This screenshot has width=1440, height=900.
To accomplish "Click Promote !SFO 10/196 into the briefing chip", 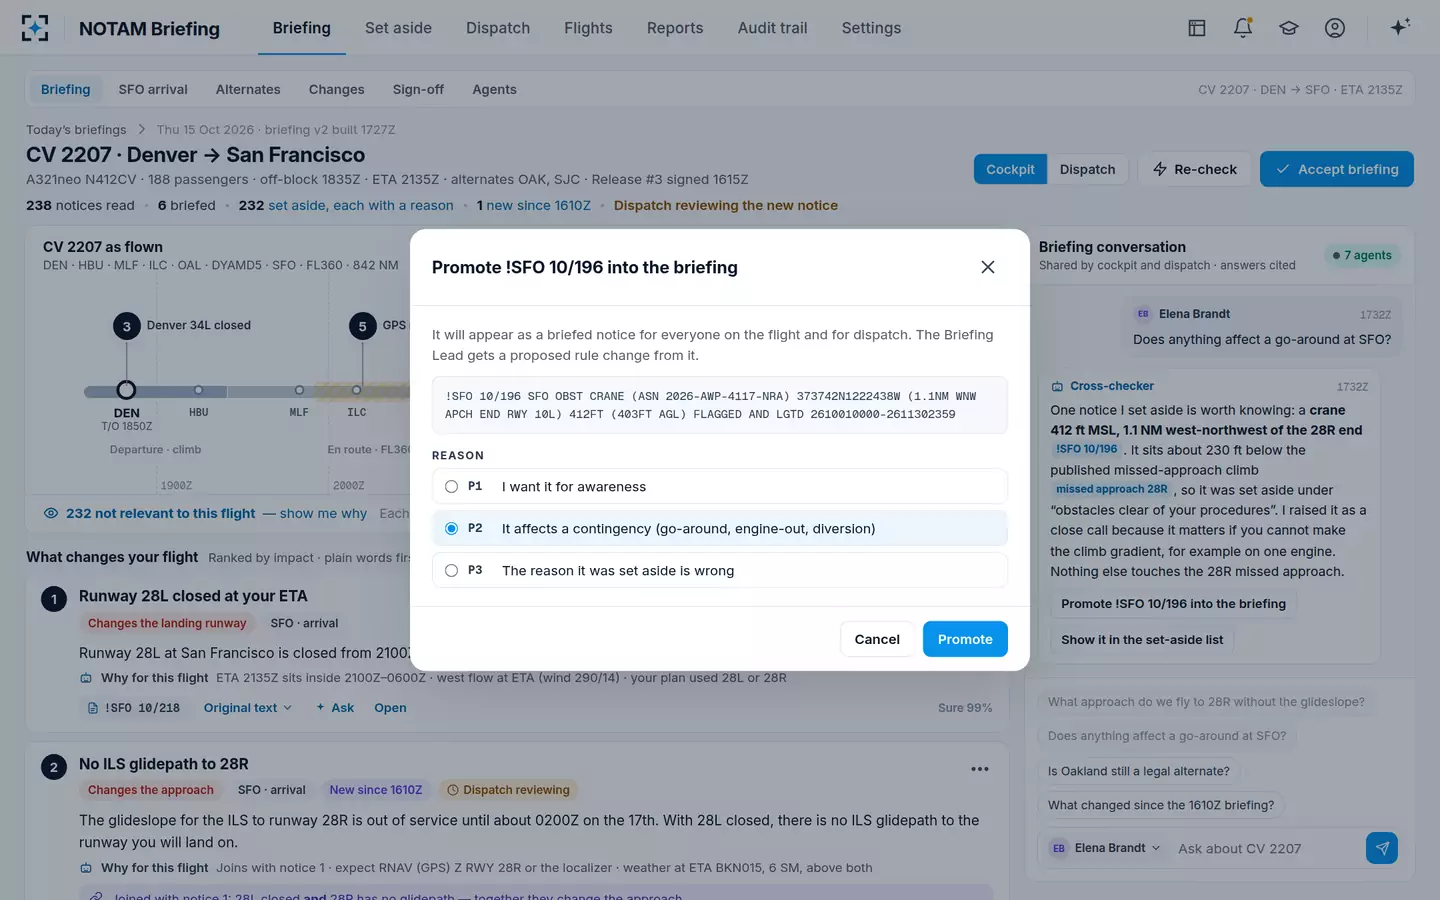I will coord(1173,604).
